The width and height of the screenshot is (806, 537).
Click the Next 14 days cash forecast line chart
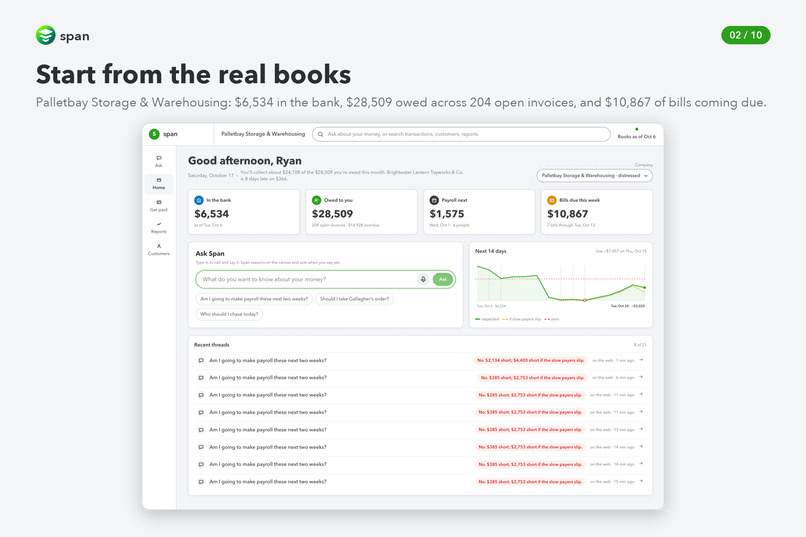point(561,284)
